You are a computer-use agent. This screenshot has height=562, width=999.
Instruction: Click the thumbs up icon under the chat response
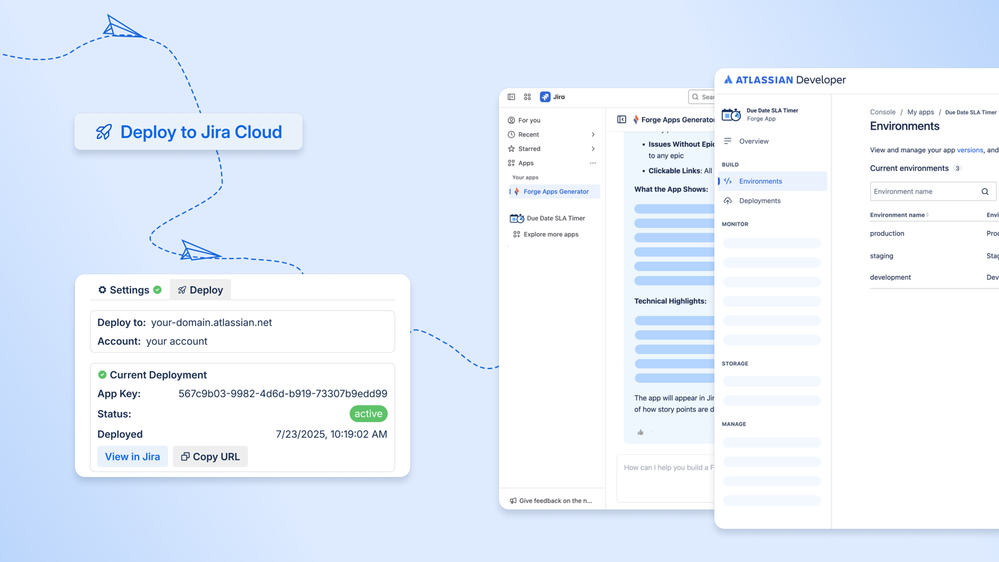coord(640,432)
